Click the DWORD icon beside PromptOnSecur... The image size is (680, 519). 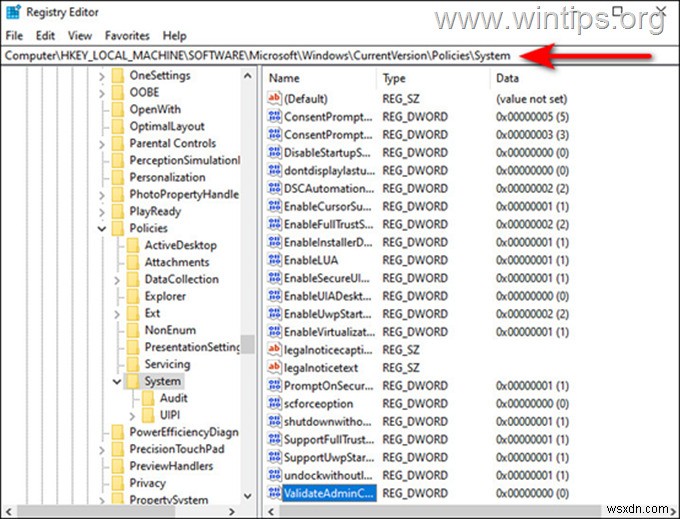(x=274, y=385)
